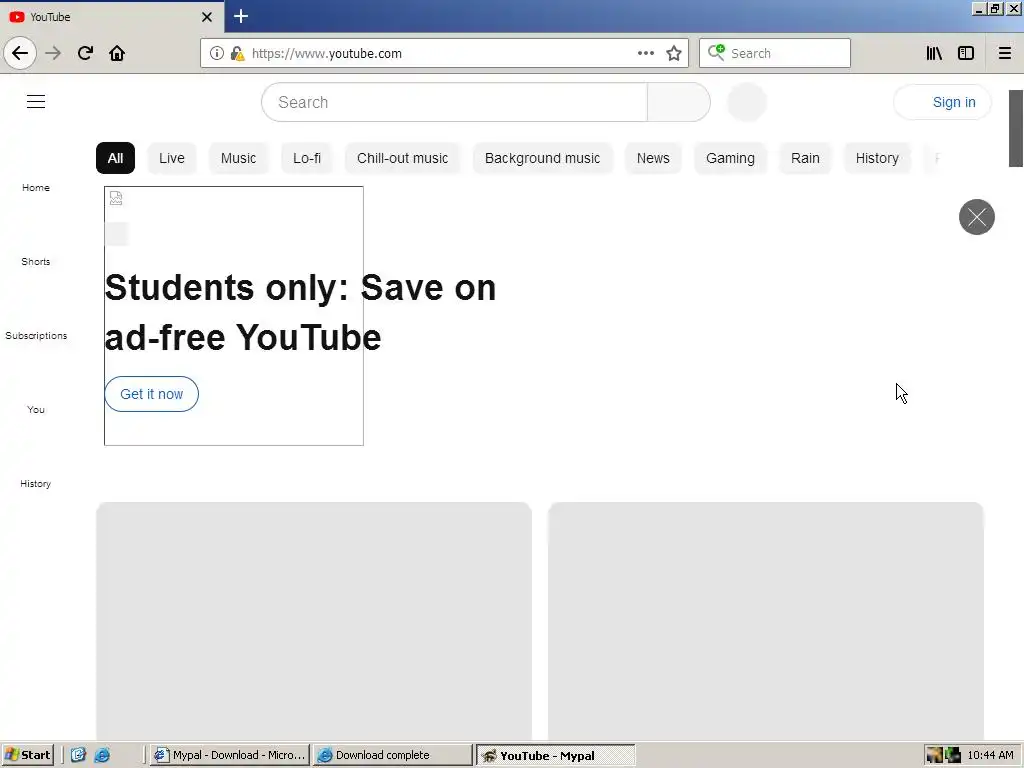Image resolution: width=1024 pixels, height=768 pixels.
Task: Select the Gaming filter chip
Action: [730, 158]
